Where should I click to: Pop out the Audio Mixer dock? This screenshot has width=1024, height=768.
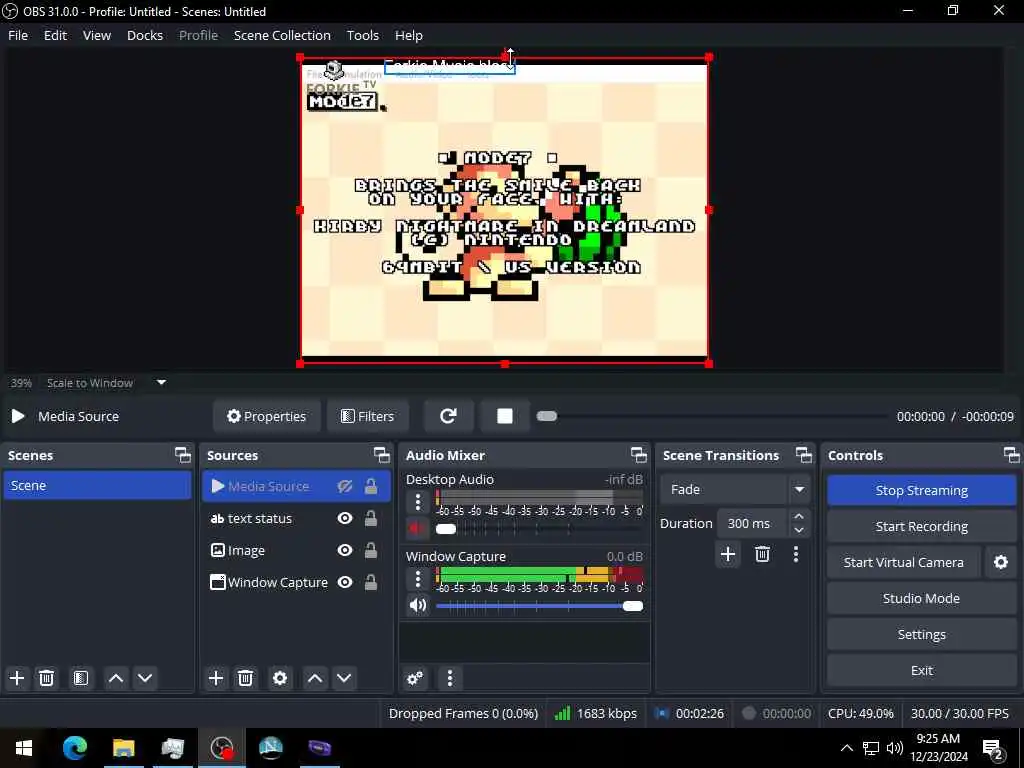[639, 455]
